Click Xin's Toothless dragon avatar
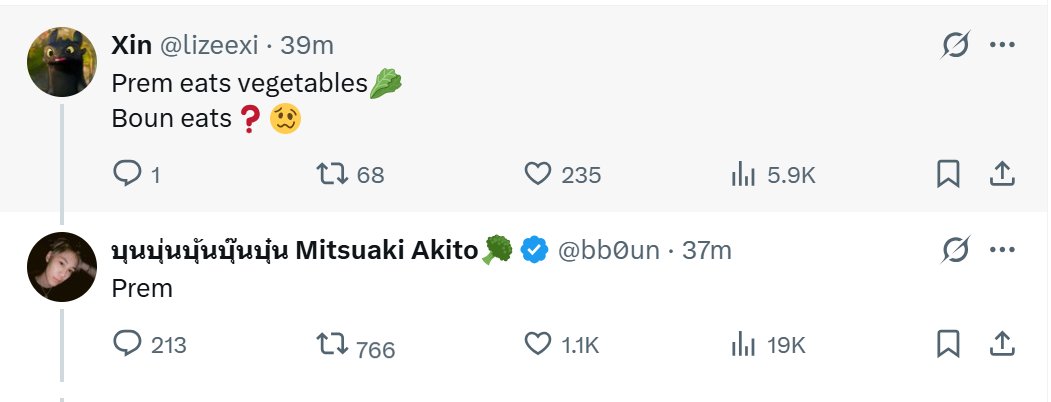This screenshot has width=1051, height=402. click(x=62, y=62)
